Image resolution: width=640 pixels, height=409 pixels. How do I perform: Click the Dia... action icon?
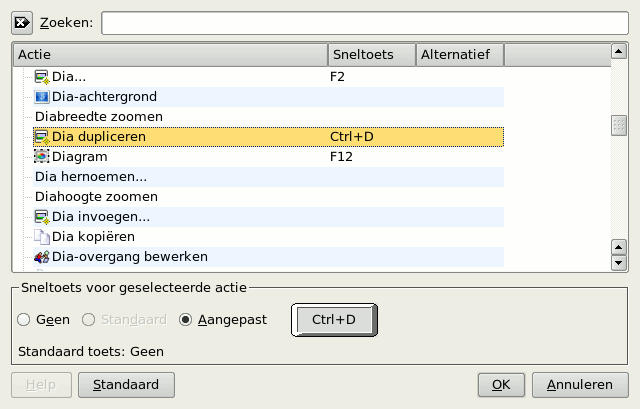click(x=42, y=77)
